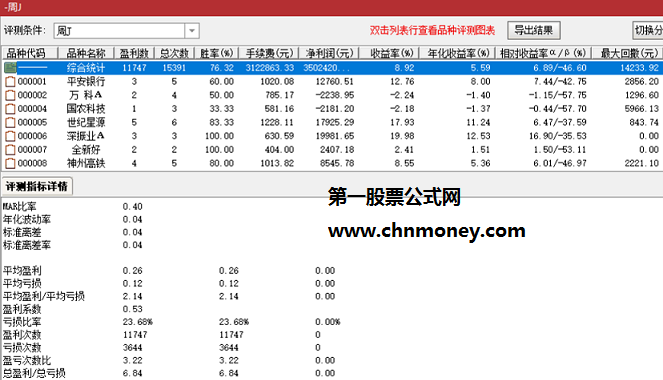Click the 综合统计 summary row icon
The width and height of the screenshot is (663, 380).
click(10, 68)
